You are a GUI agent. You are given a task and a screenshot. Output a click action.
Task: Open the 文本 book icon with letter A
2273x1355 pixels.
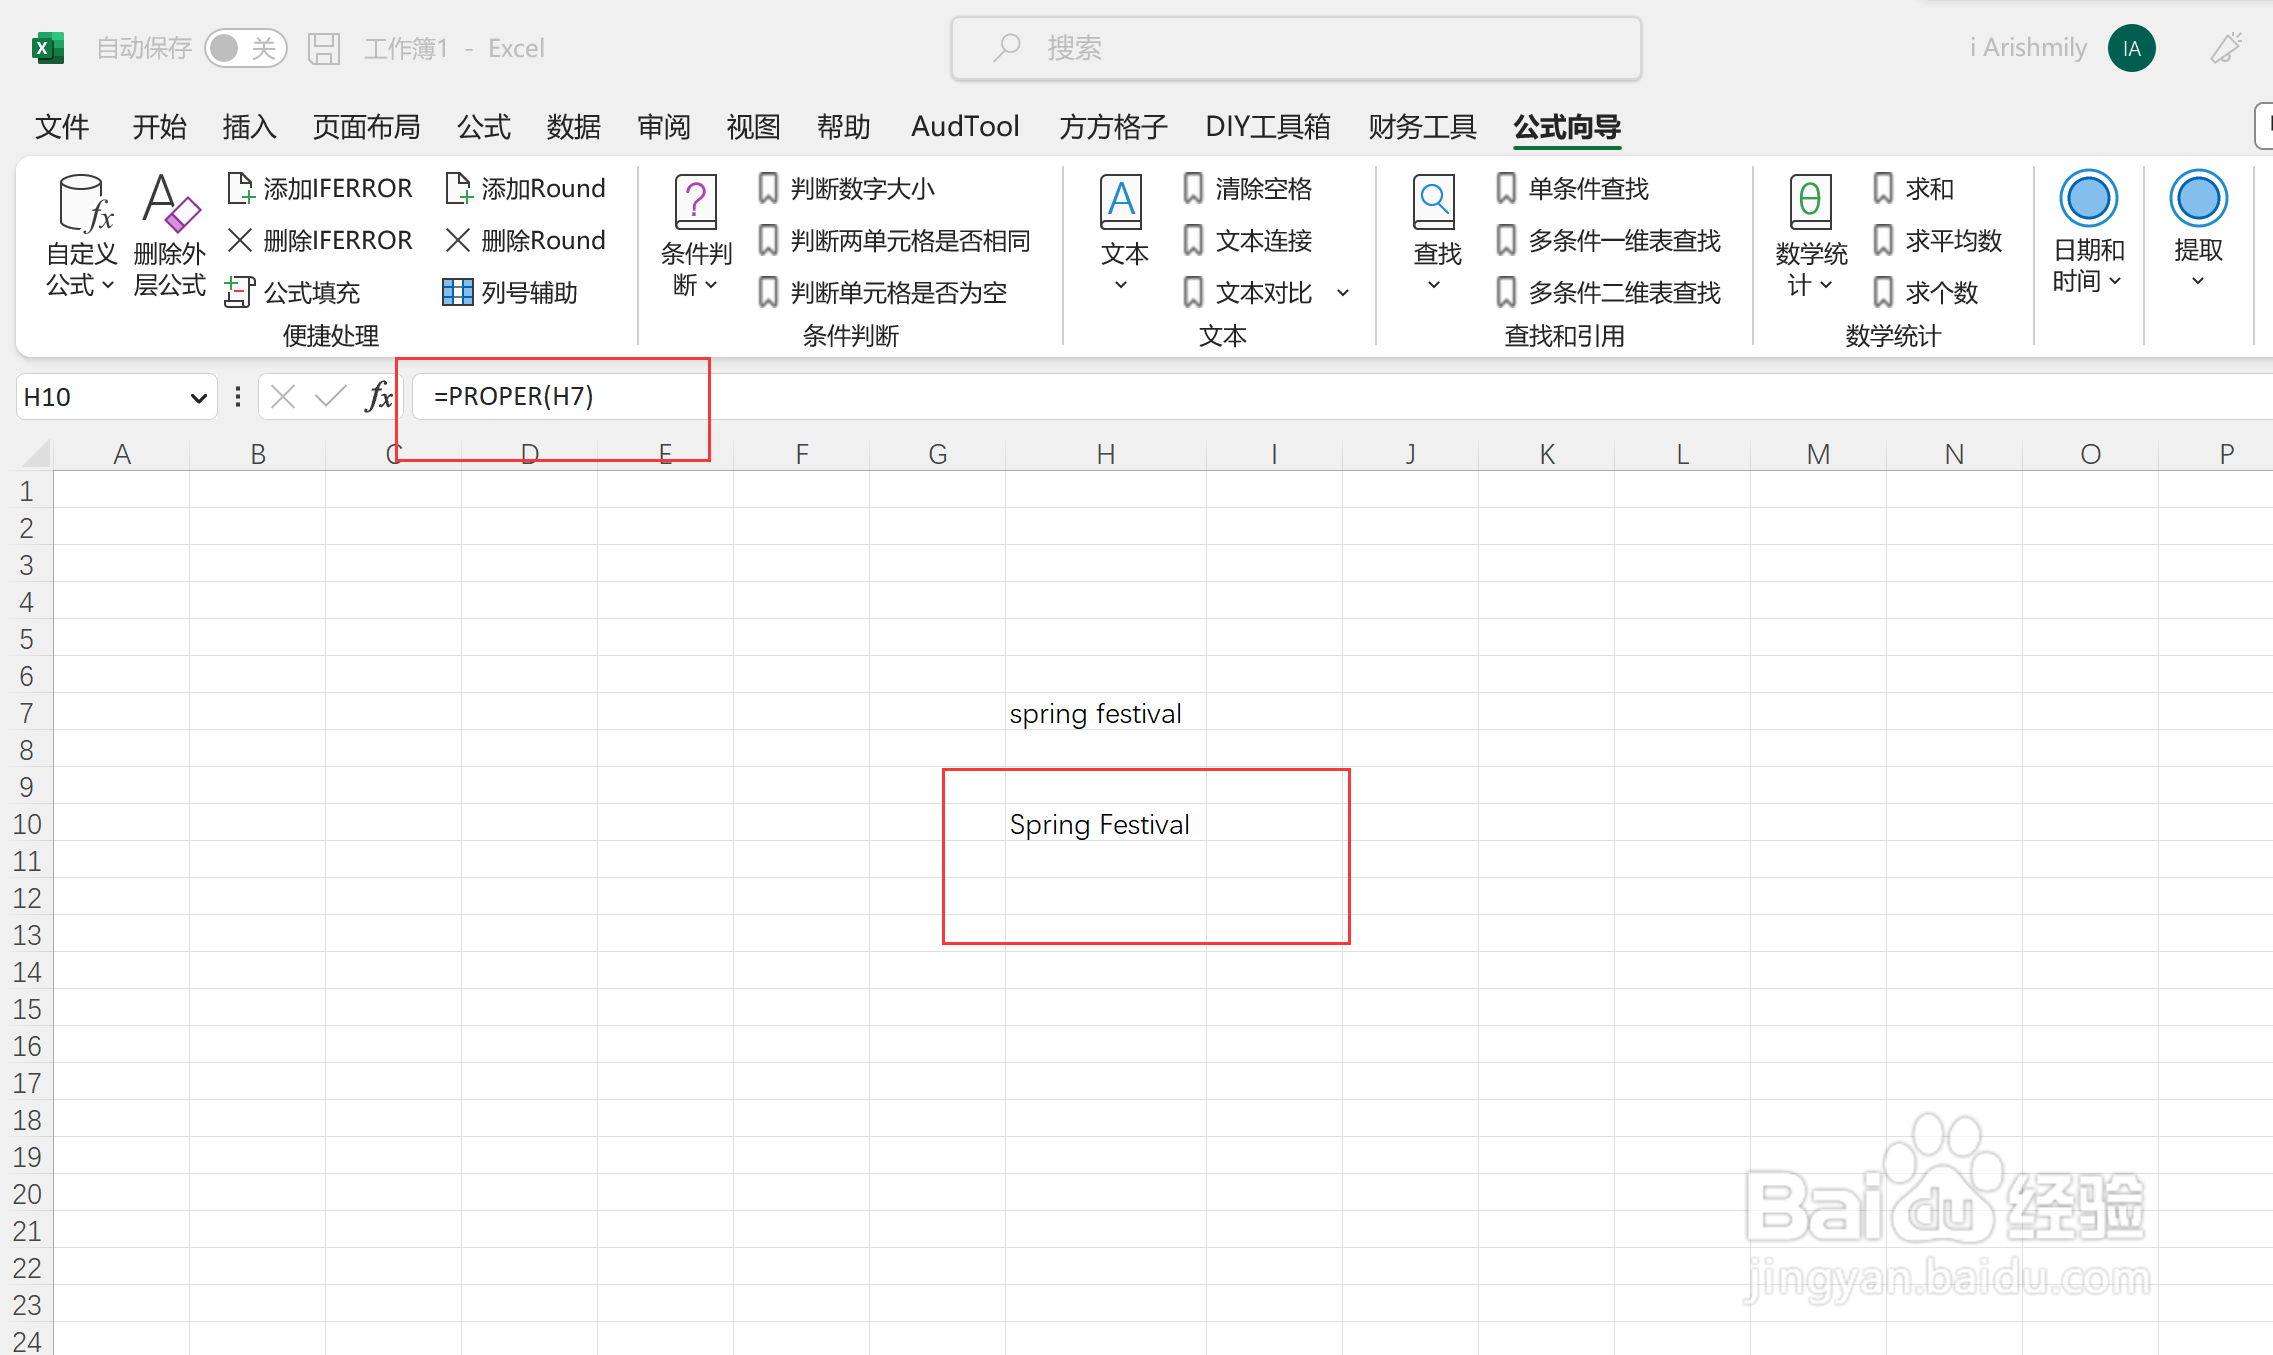(x=1122, y=203)
